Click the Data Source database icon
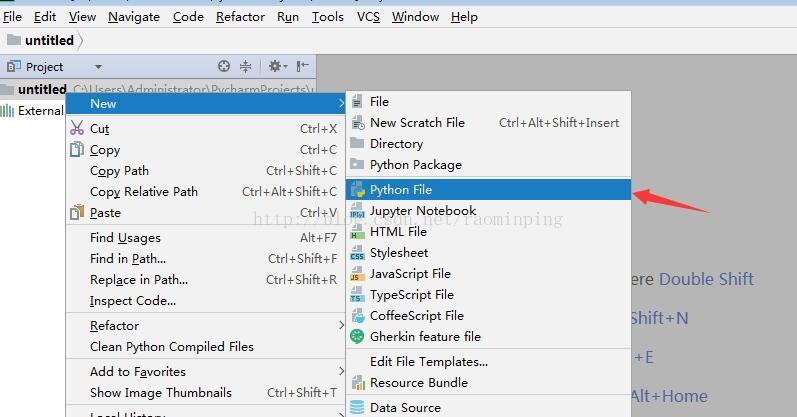 357,408
